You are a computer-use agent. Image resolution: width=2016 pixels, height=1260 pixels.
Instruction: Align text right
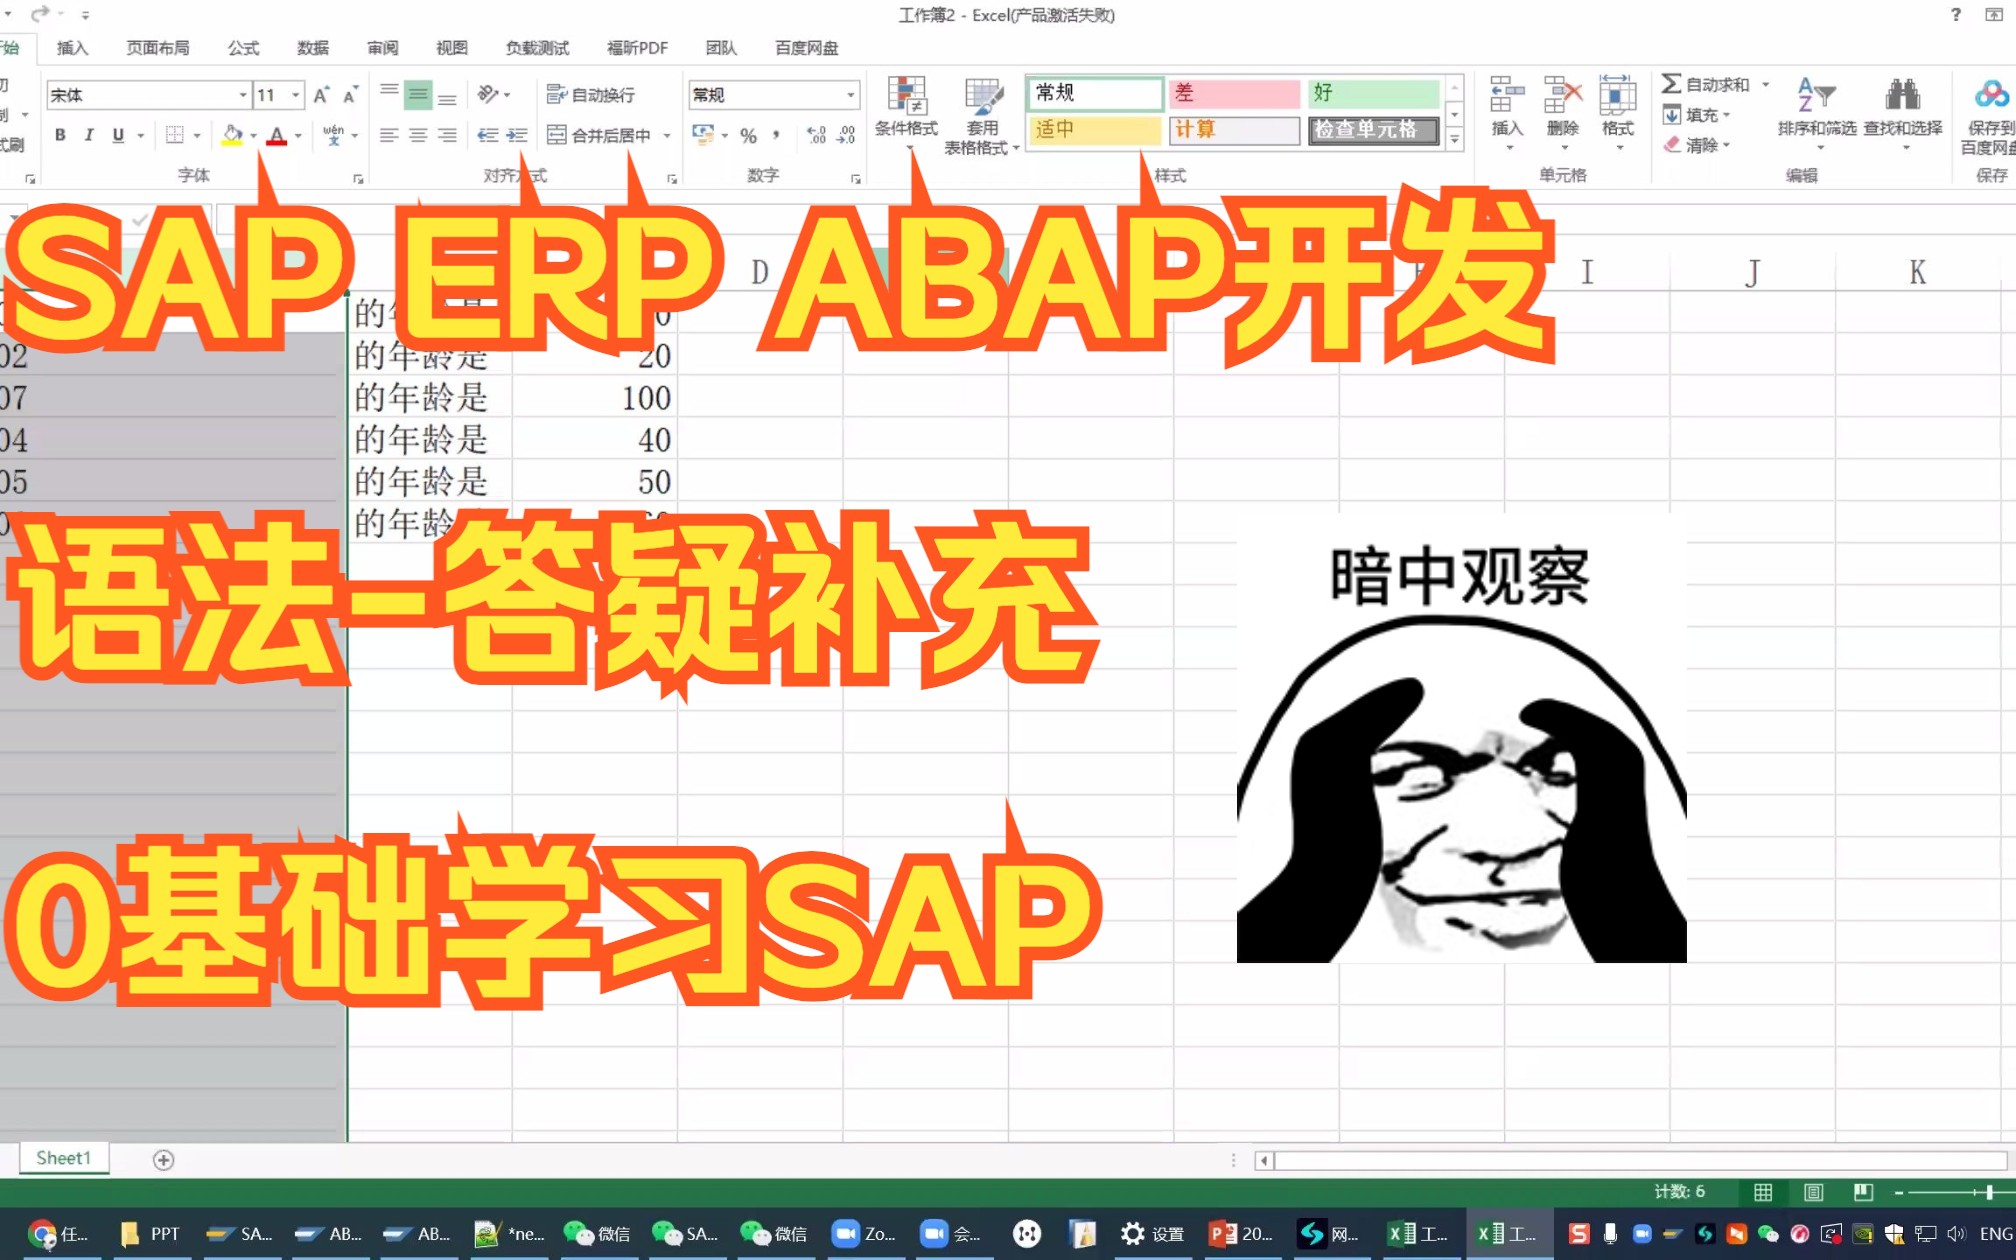[448, 135]
